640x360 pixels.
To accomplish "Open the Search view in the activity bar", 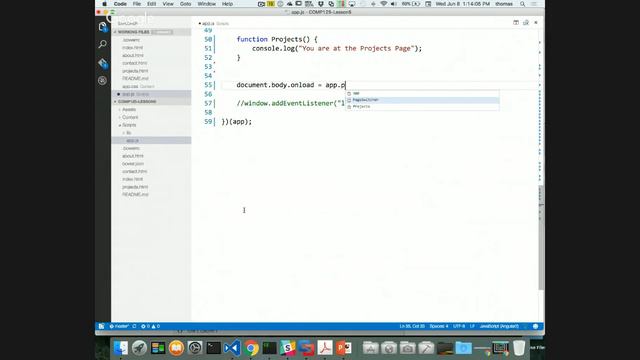I will pos(102,44).
